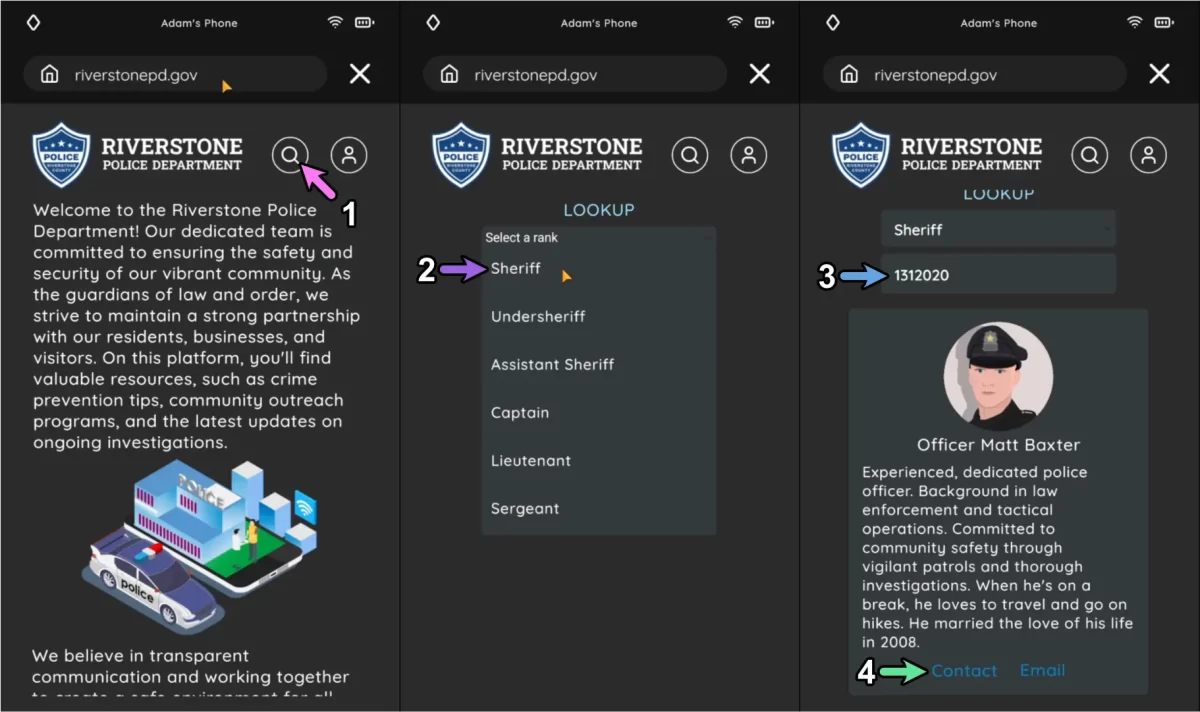This screenshot has width=1200, height=712.
Task: Tap the home icon beside the URL in the left screen
Action: click(x=49, y=75)
